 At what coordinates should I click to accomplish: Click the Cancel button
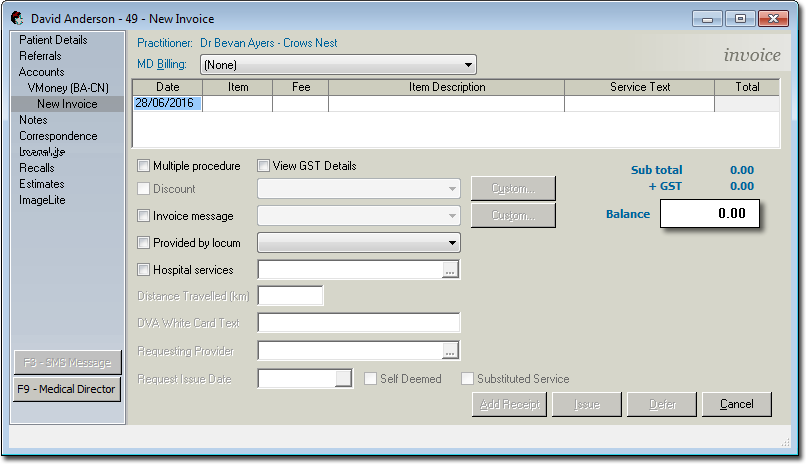pyautogui.click(x=736, y=404)
